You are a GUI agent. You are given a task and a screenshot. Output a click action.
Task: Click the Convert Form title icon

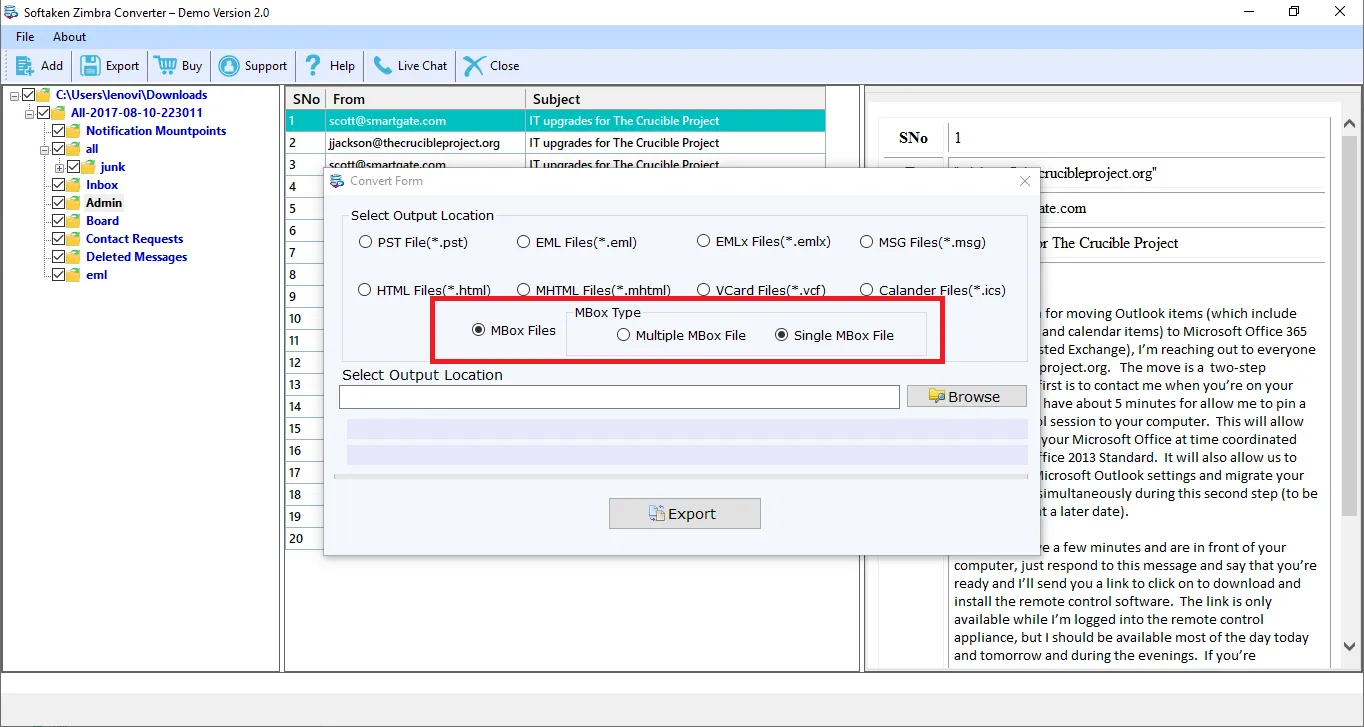[337, 181]
